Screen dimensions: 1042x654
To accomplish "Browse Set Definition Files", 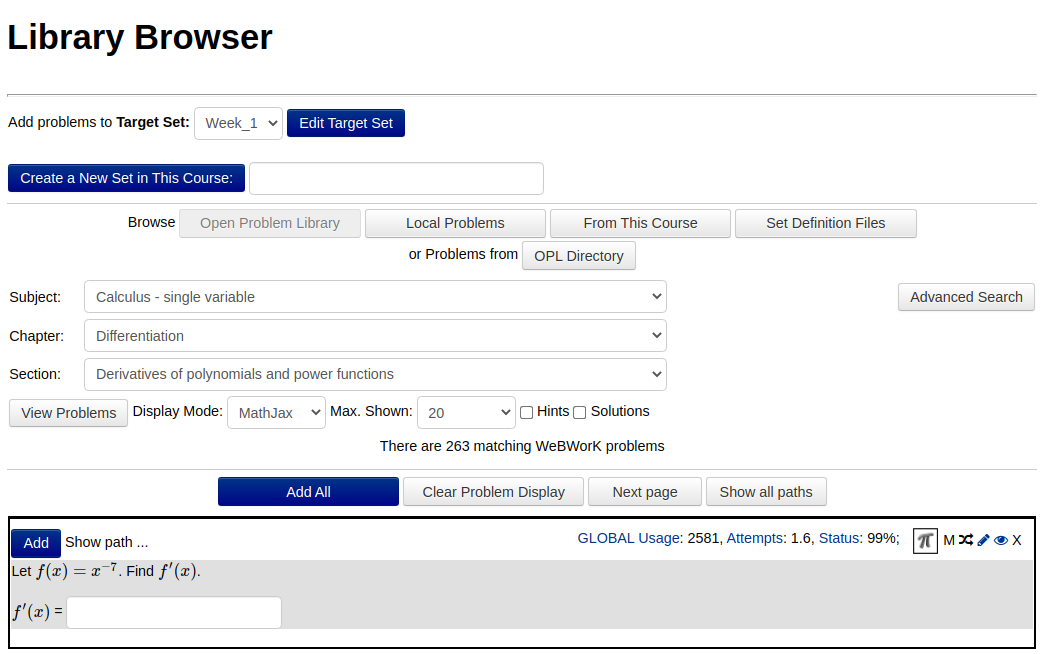I will 826,223.
